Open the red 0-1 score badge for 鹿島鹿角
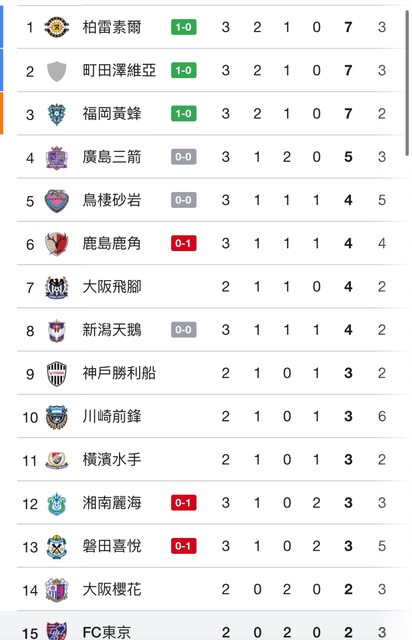This screenshot has height=640, width=412. [x=183, y=243]
